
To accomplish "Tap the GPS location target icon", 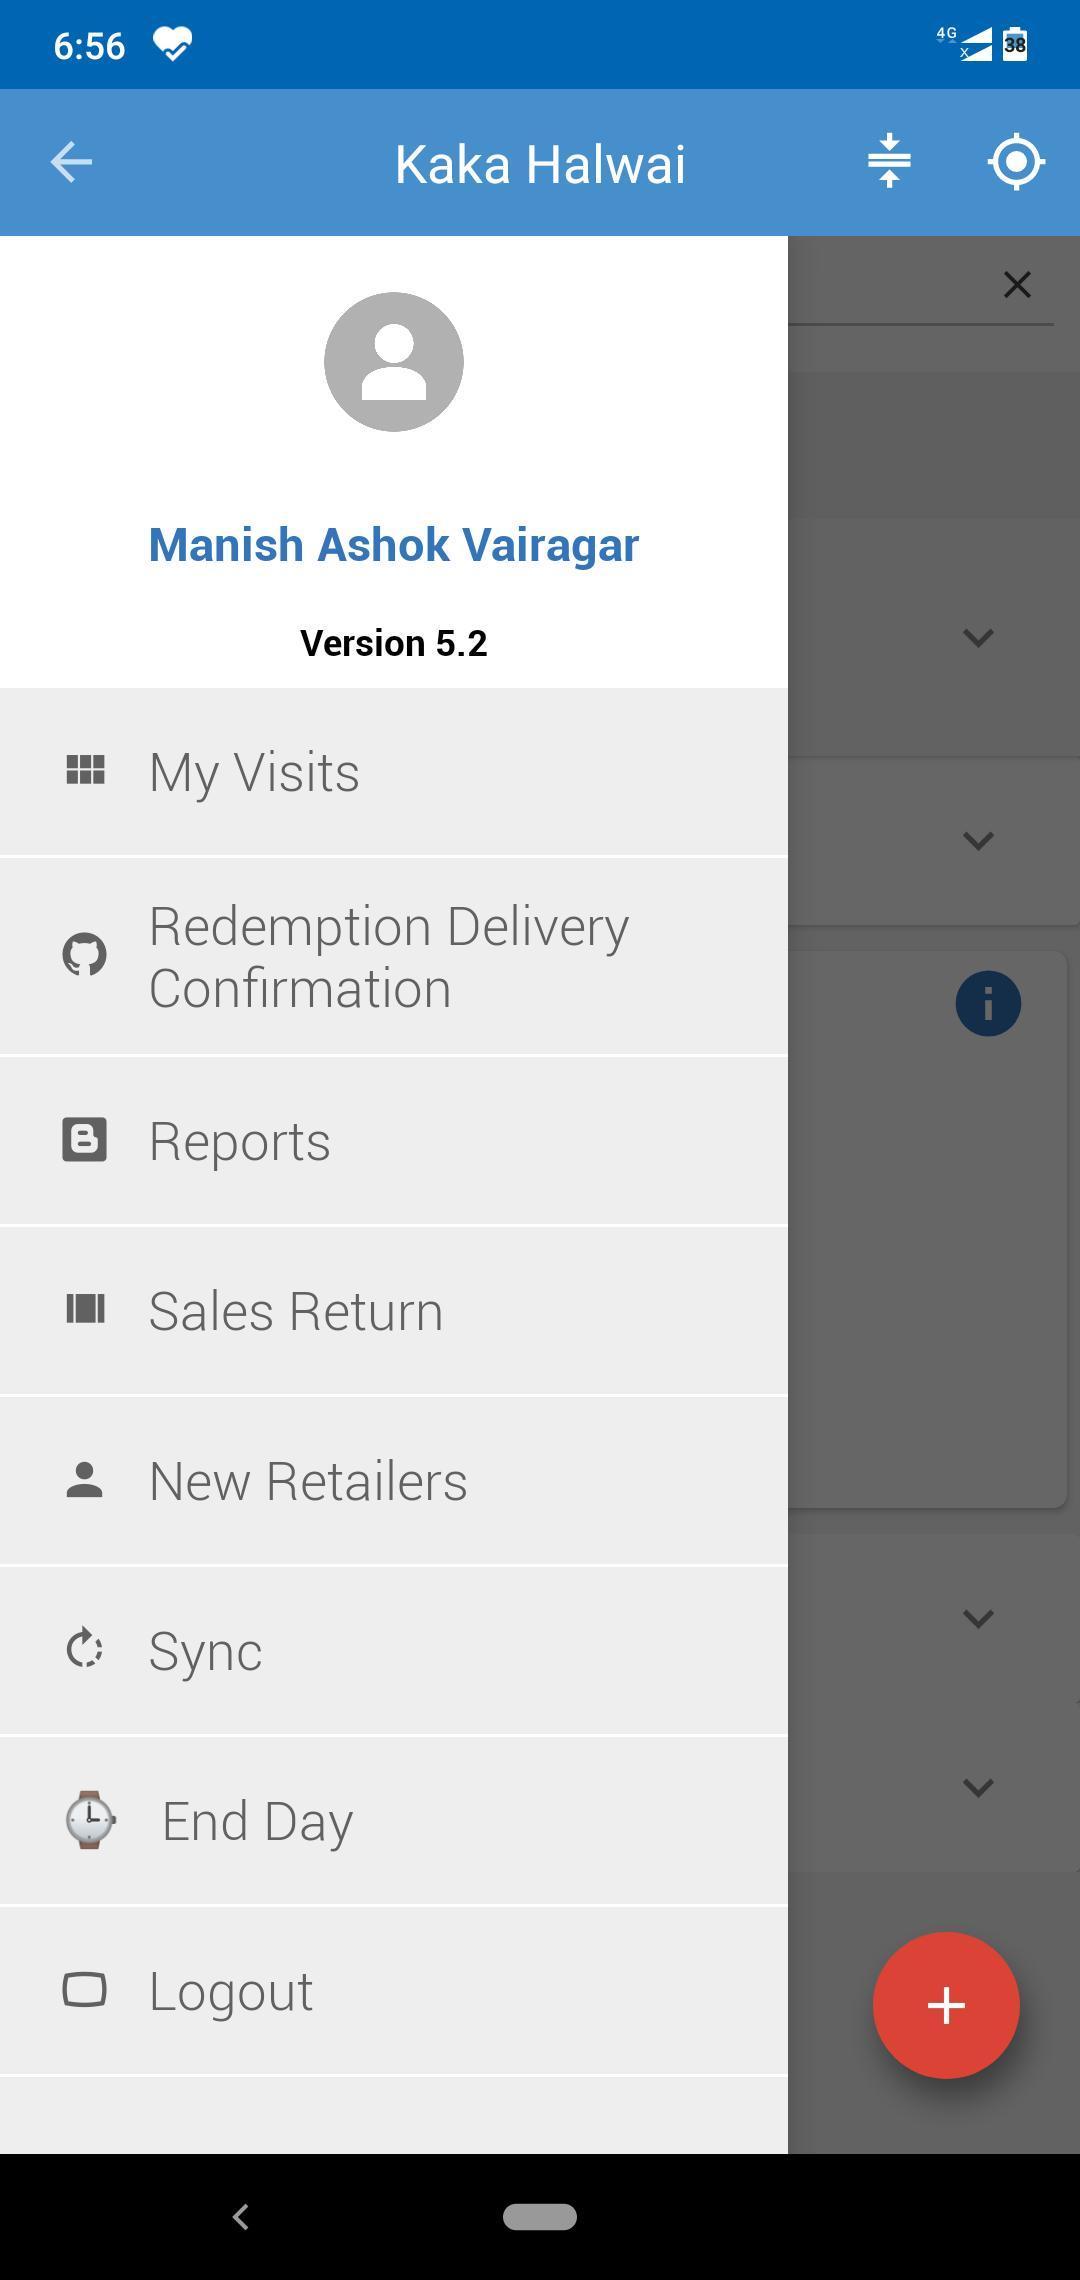I will click(1016, 161).
